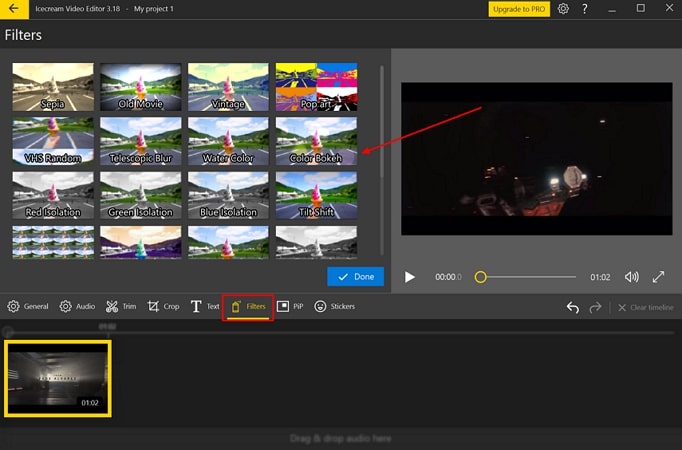This screenshot has width=682, height=450.
Task: Go back with the yellow arrow button
Action: [14, 9]
